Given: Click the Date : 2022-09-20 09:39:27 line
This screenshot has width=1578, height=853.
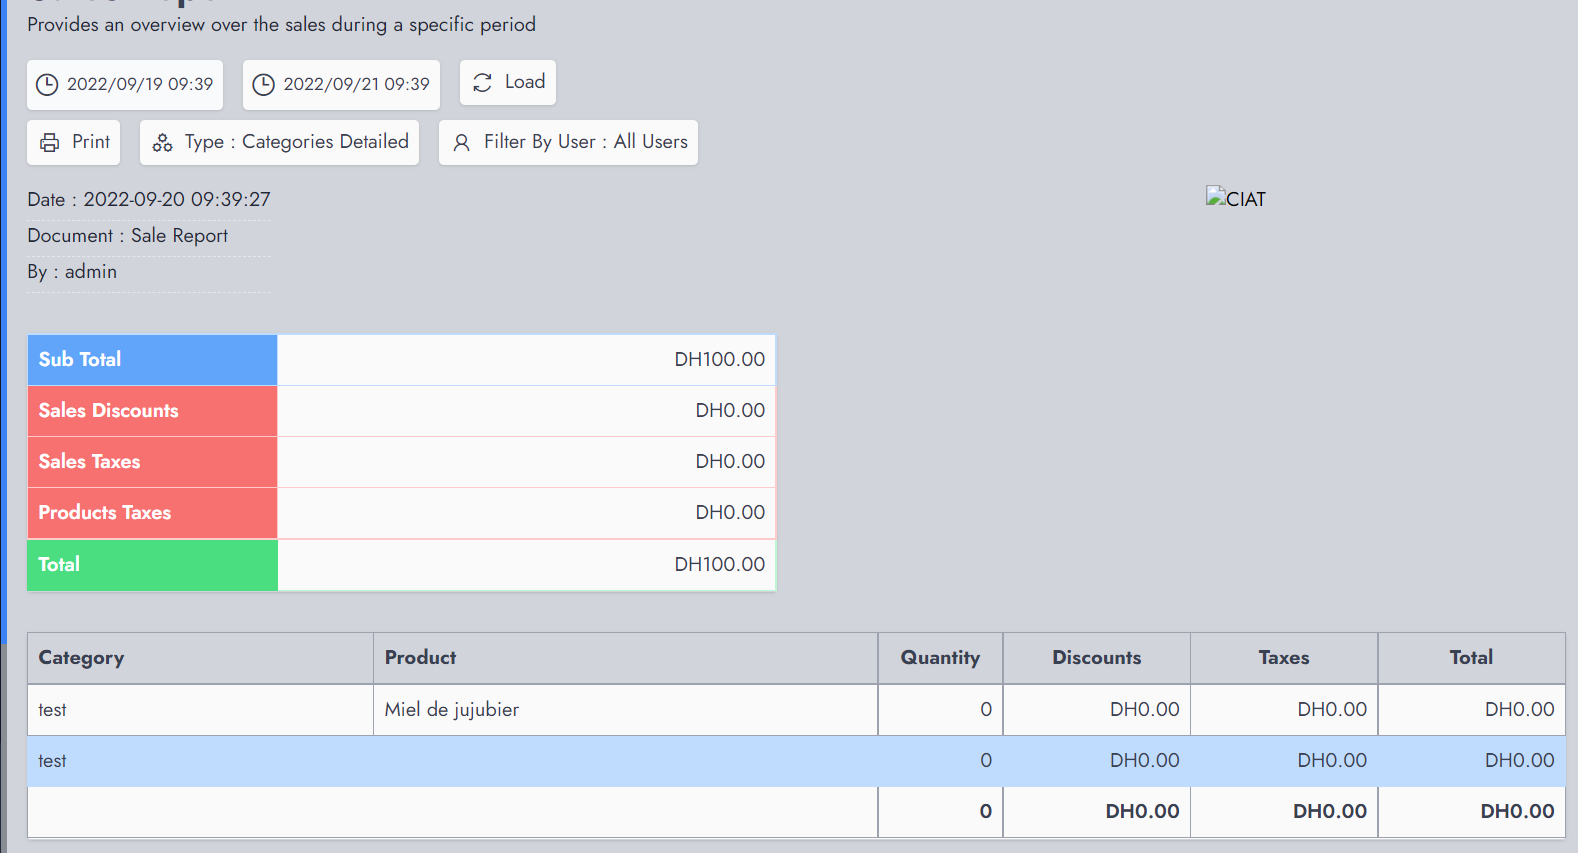Looking at the screenshot, I should [x=149, y=200].
